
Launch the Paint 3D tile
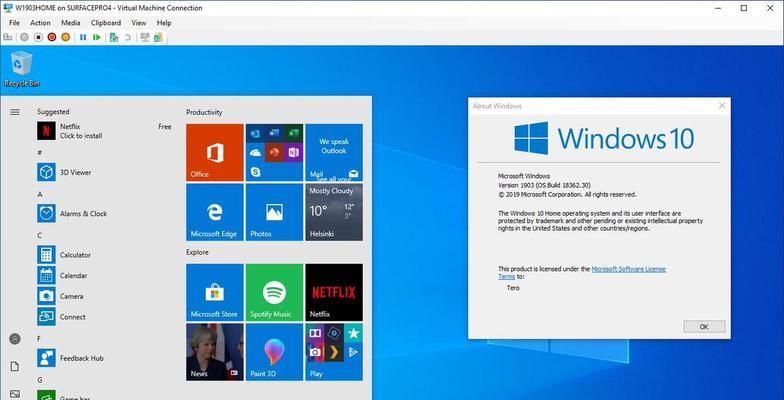(274, 352)
